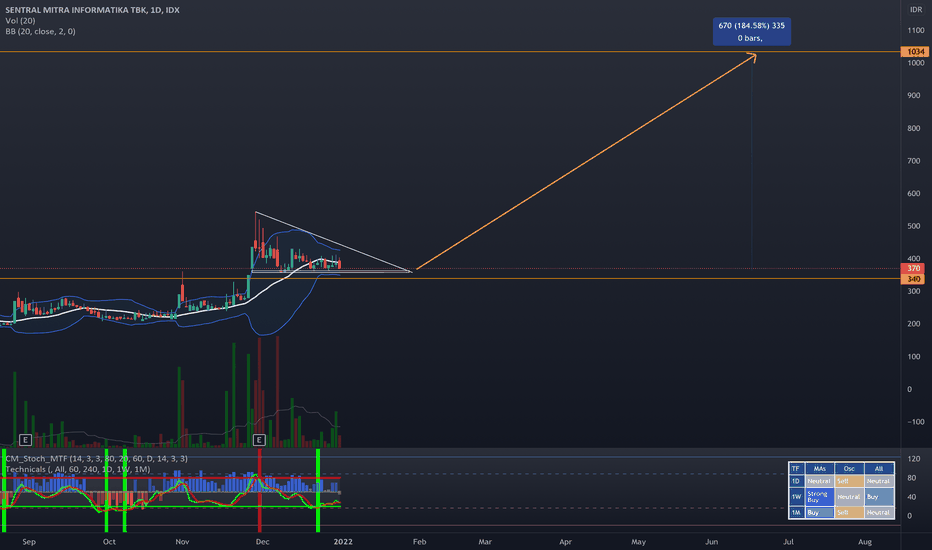Click the Strong Buy cell in the 1W row
Viewport: 932px width, 550px height.
[820, 496]
